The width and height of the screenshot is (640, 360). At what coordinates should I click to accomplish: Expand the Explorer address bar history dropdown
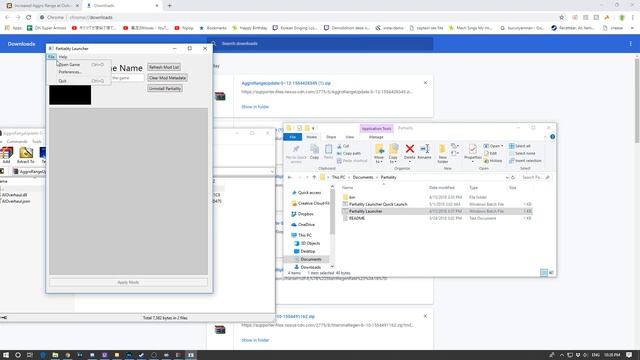pyautogui.click(x=507, y=177)
